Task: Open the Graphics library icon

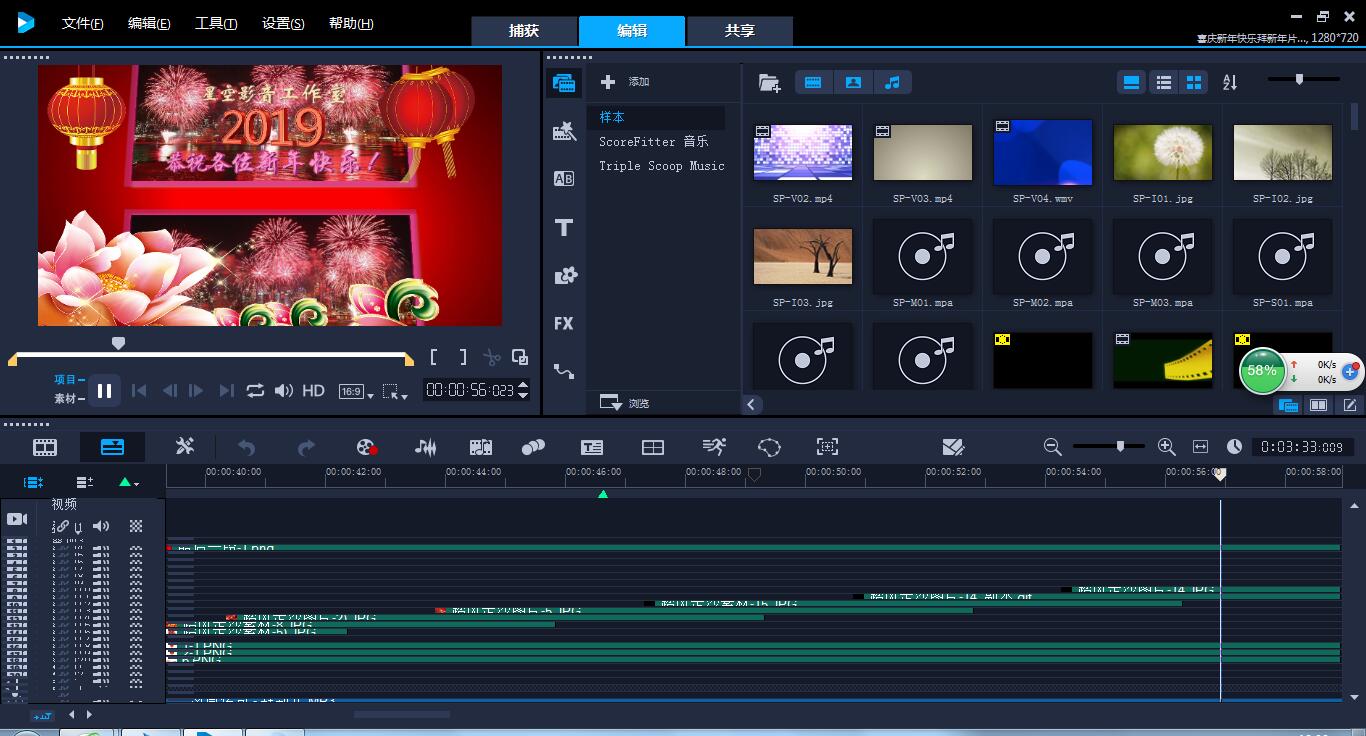Action: pyautogui.click(x=565, y=276)
